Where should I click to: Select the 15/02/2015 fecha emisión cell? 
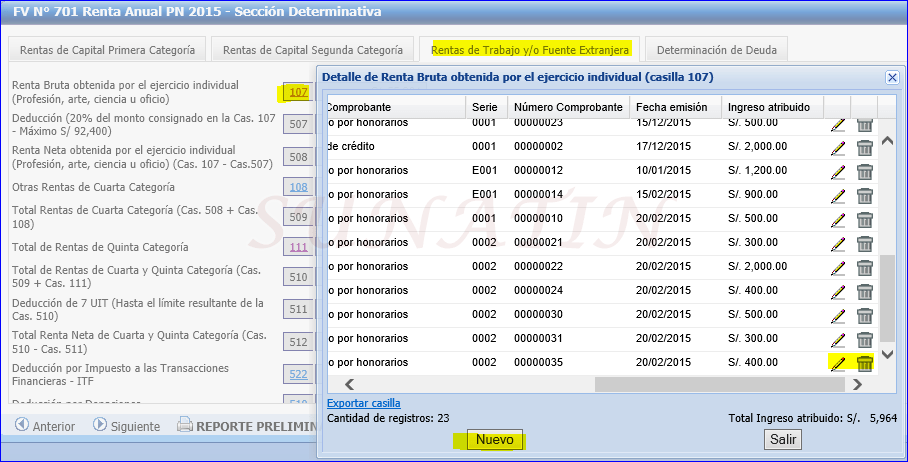point(675,195)
